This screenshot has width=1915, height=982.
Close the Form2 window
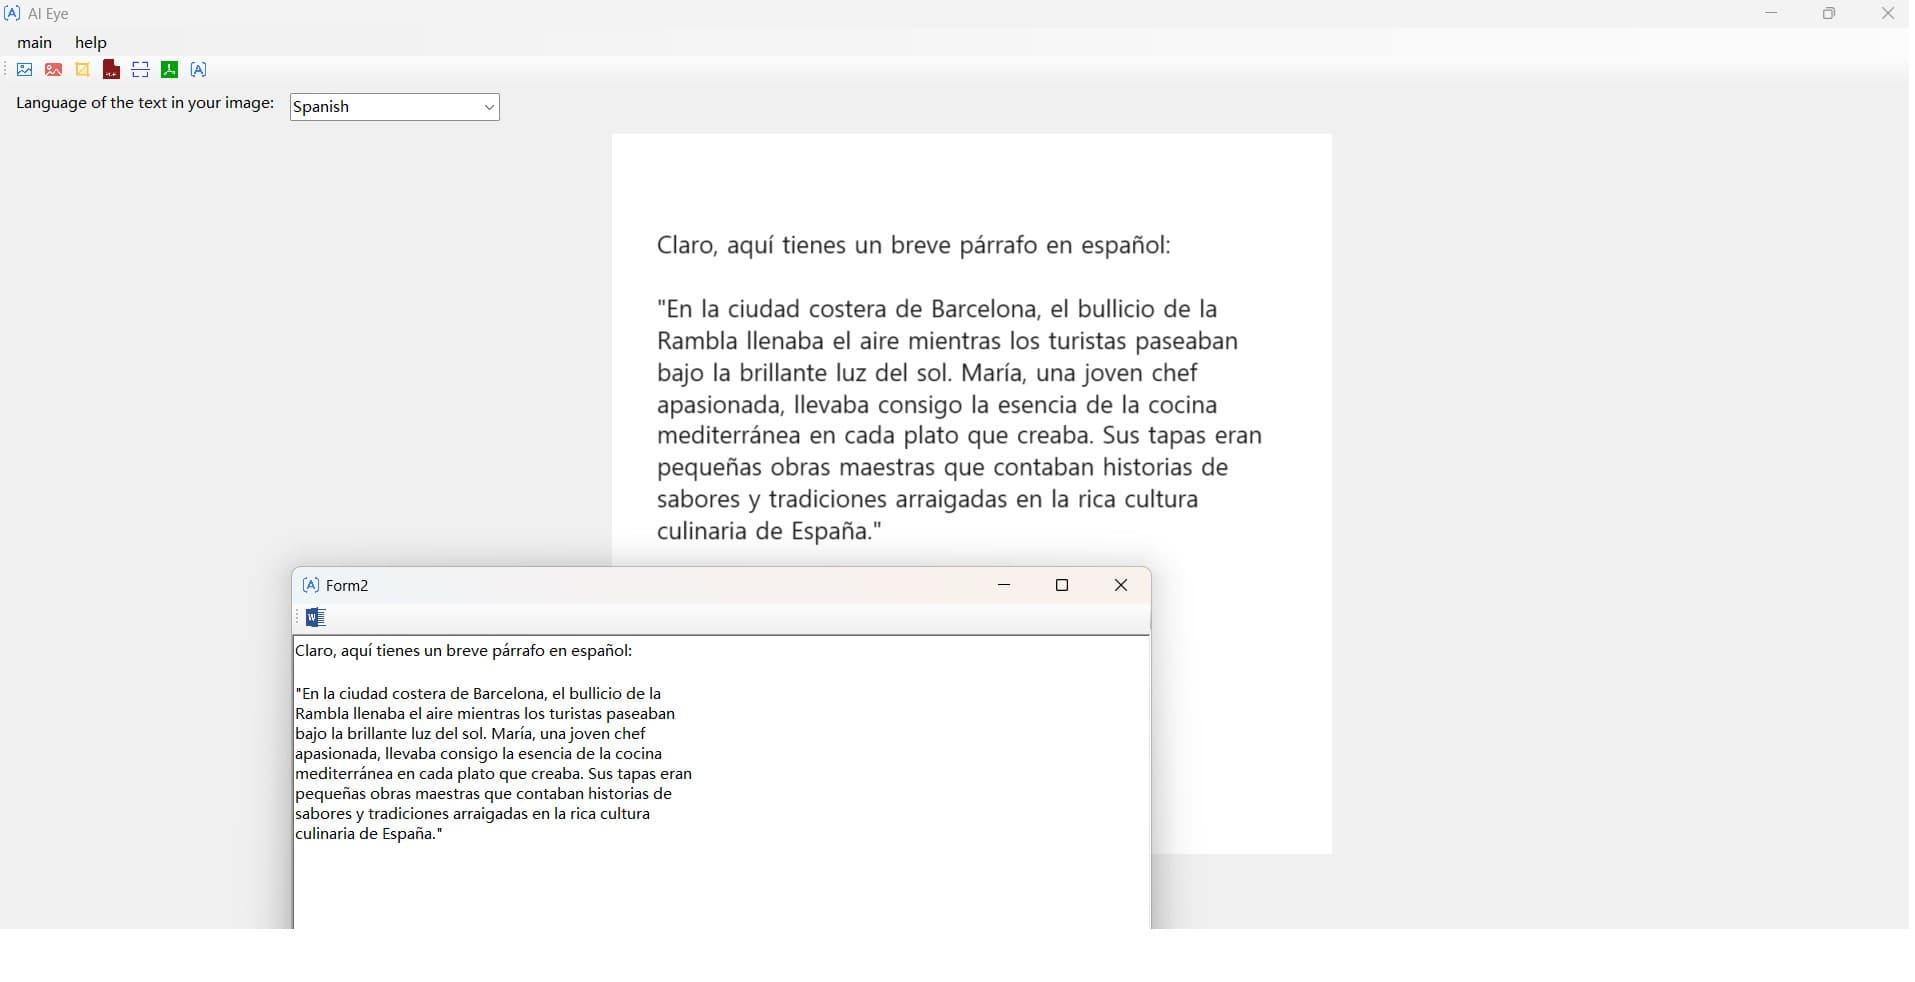point(1121,585)
